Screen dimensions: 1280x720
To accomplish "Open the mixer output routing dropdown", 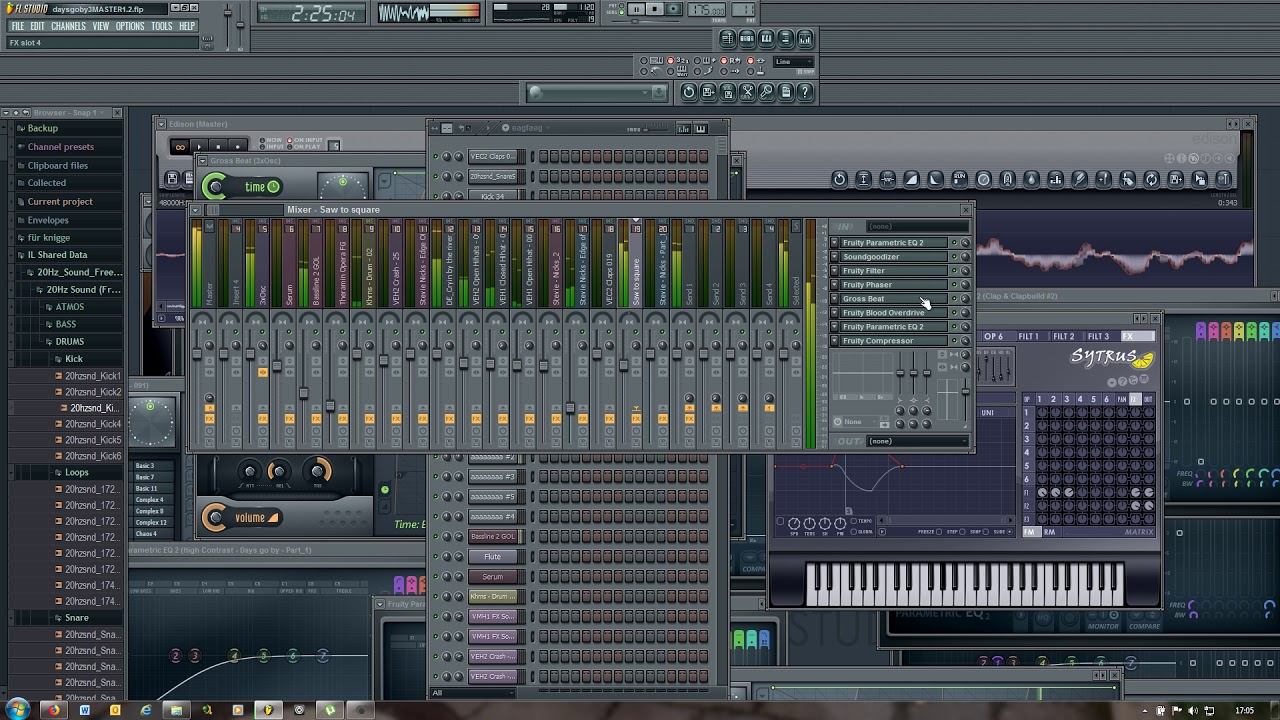I will coord(915,441).
